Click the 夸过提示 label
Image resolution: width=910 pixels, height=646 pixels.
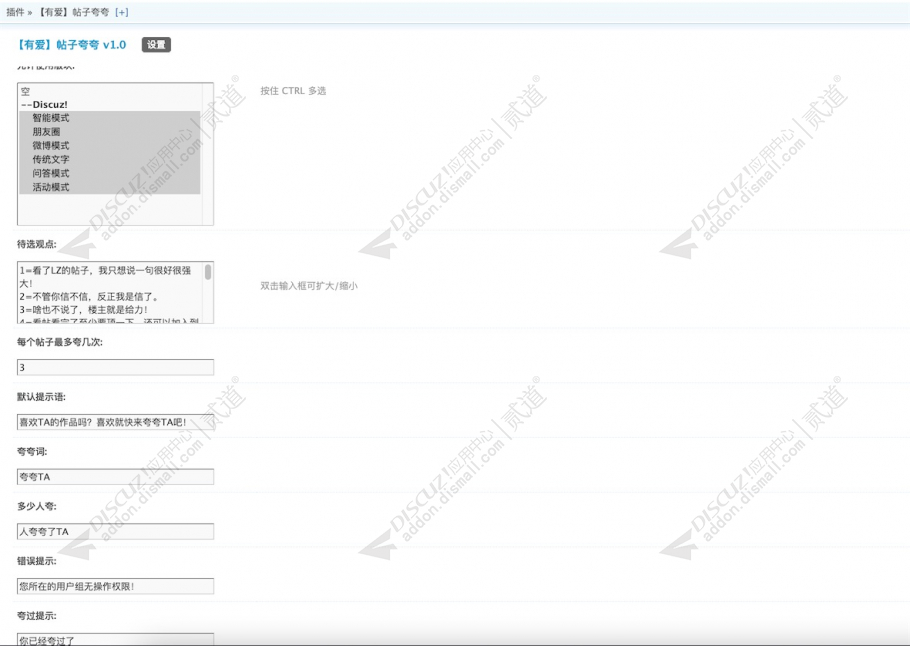(x=37, y=616)
